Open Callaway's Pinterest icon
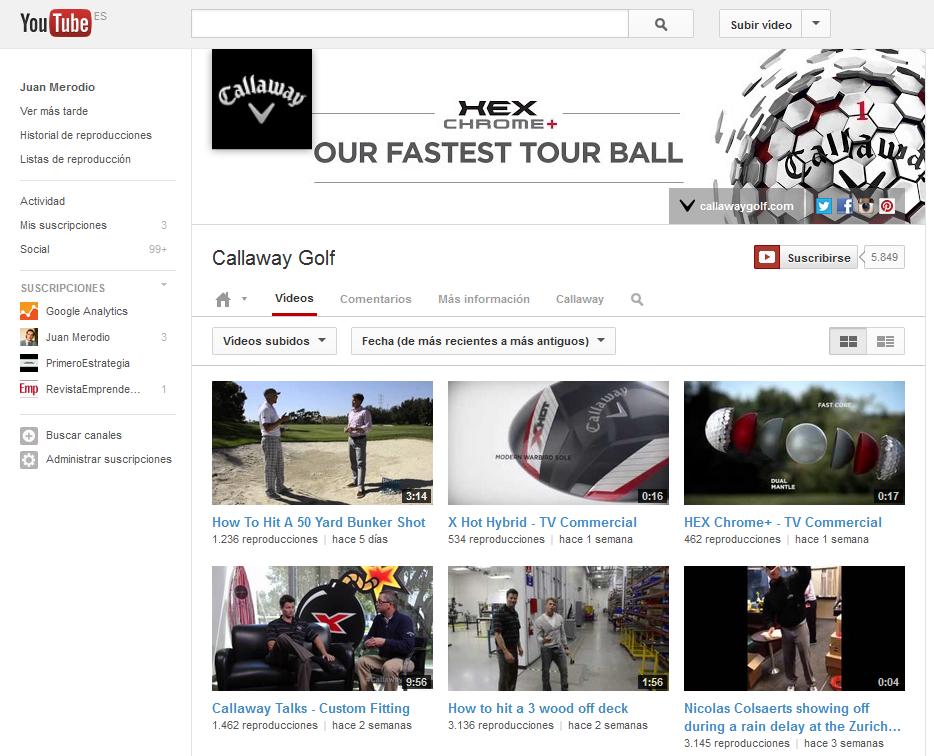This screenshot has height=756, width=934. [x=887, y=206]
